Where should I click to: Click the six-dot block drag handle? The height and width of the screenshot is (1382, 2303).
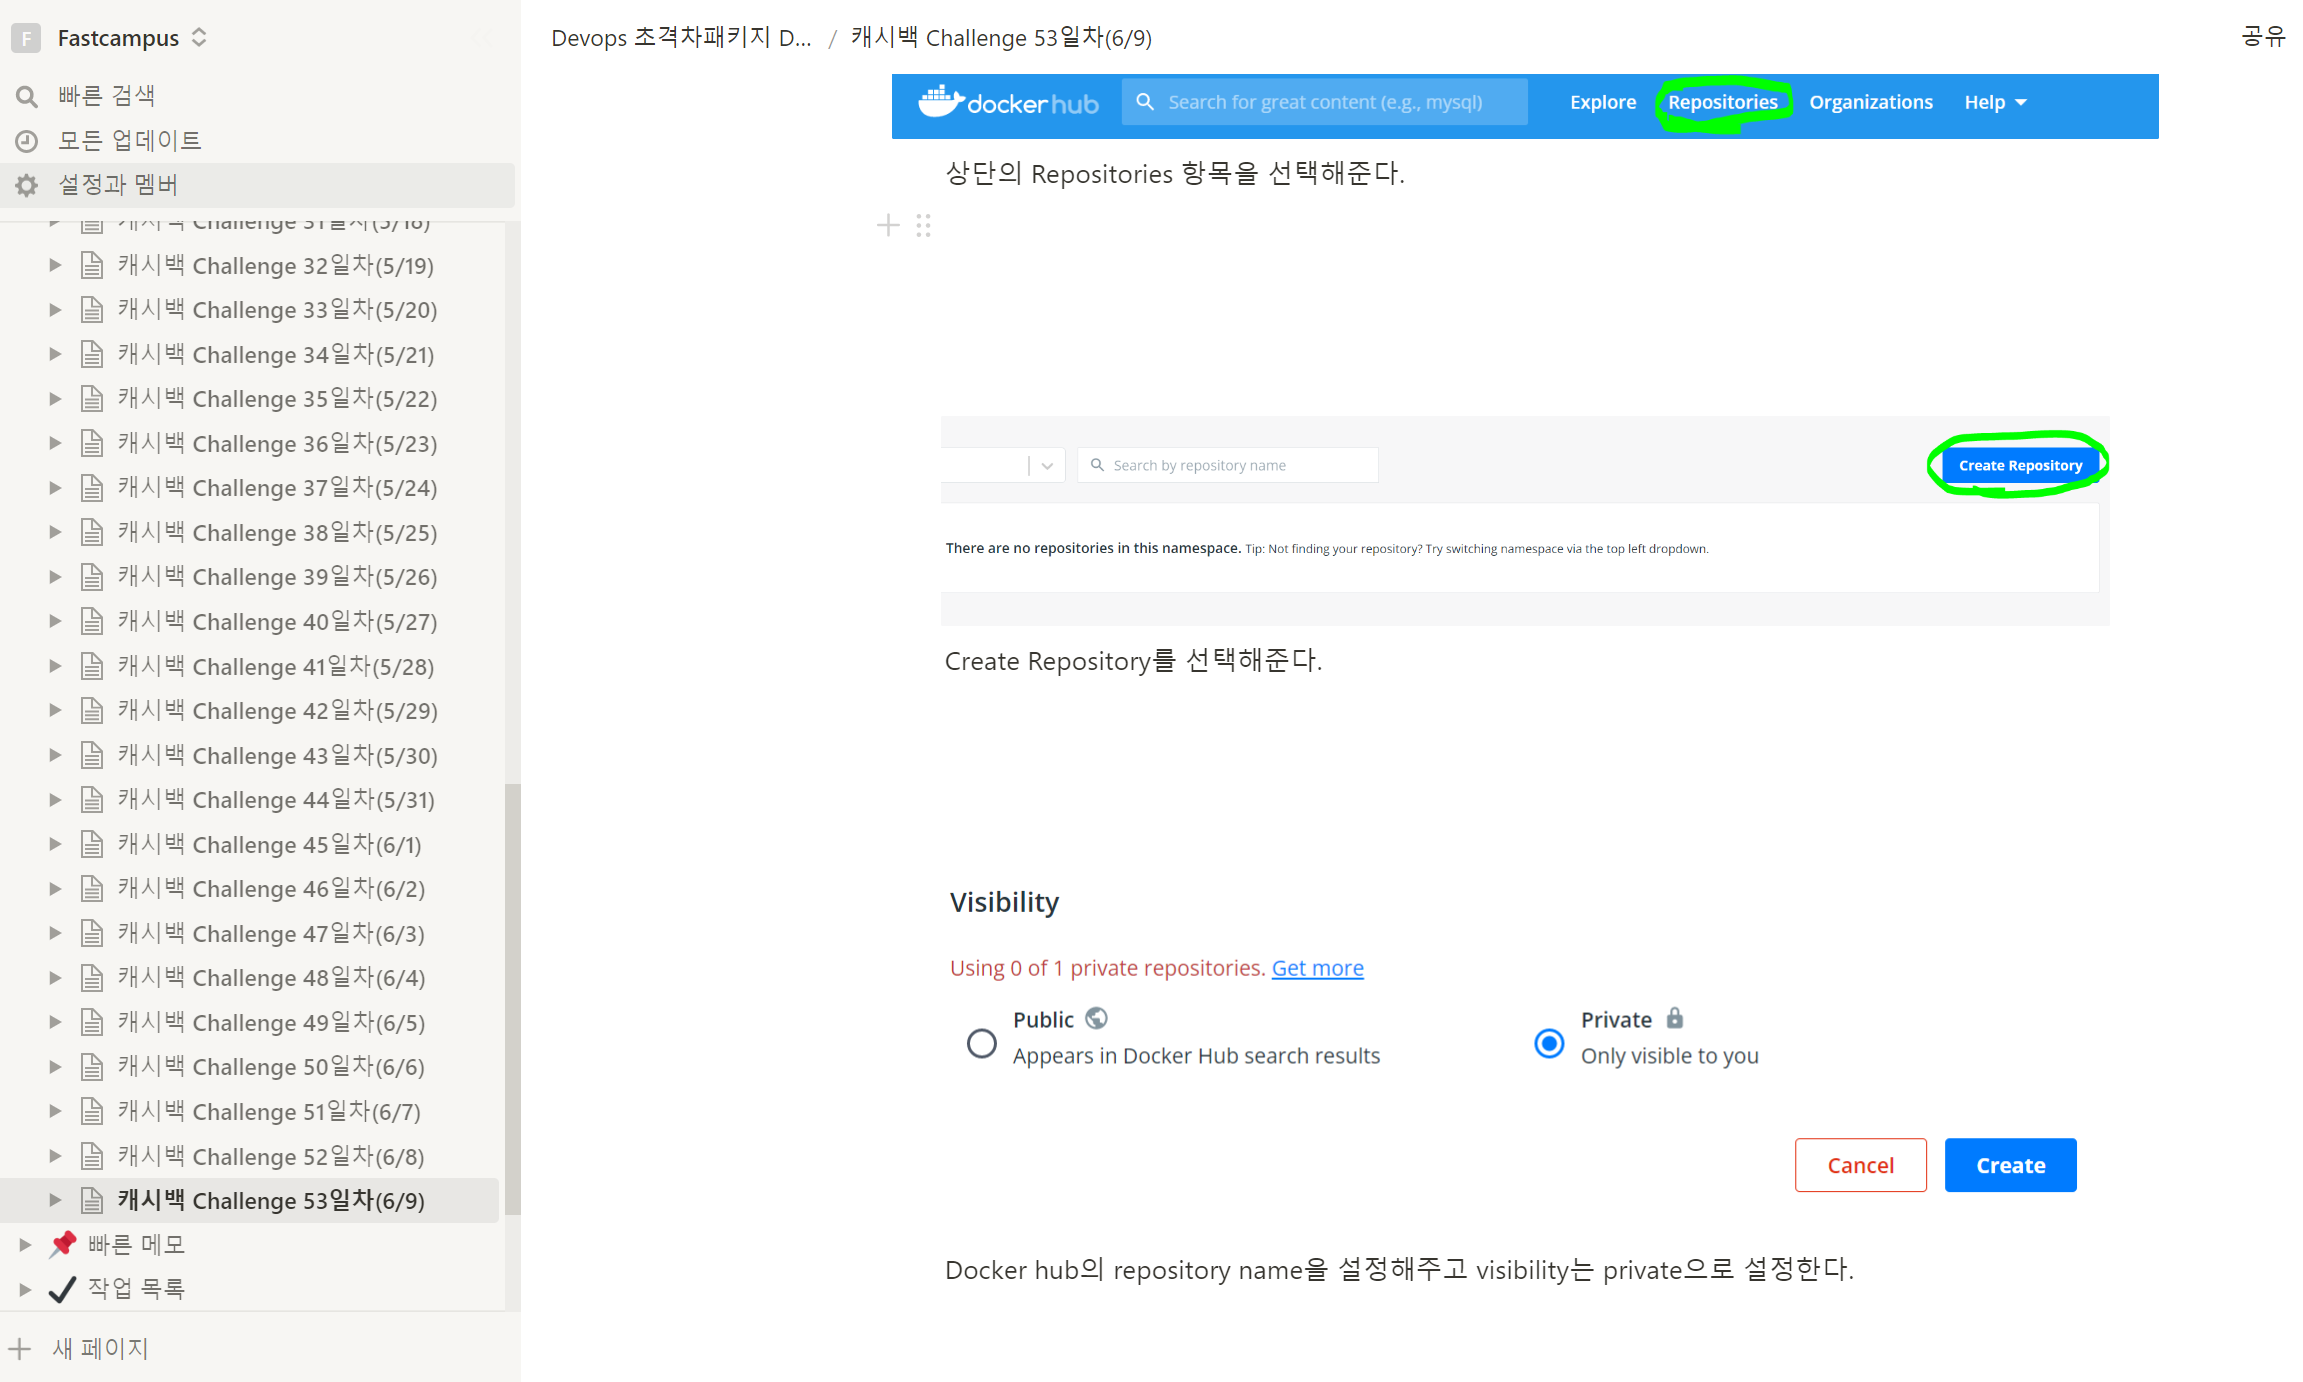click(x=923, y=225)
